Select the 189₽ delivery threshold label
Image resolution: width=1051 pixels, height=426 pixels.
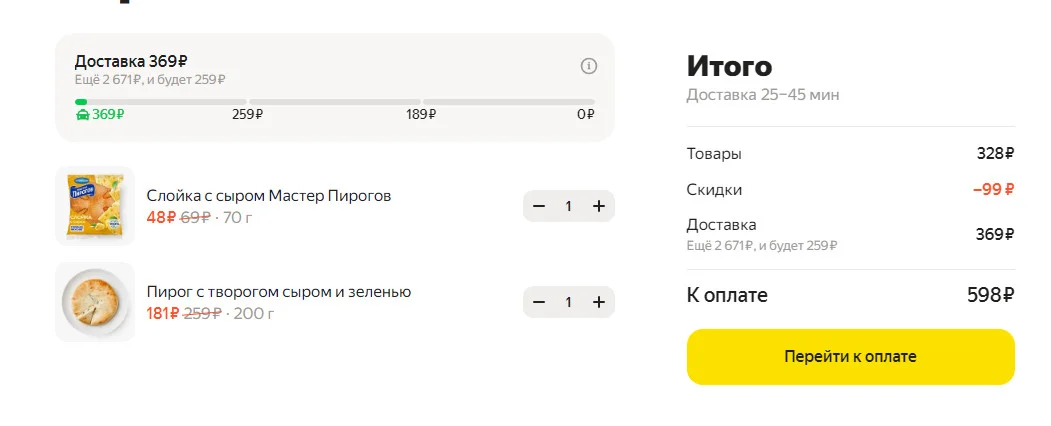click(x=421, y=115)
